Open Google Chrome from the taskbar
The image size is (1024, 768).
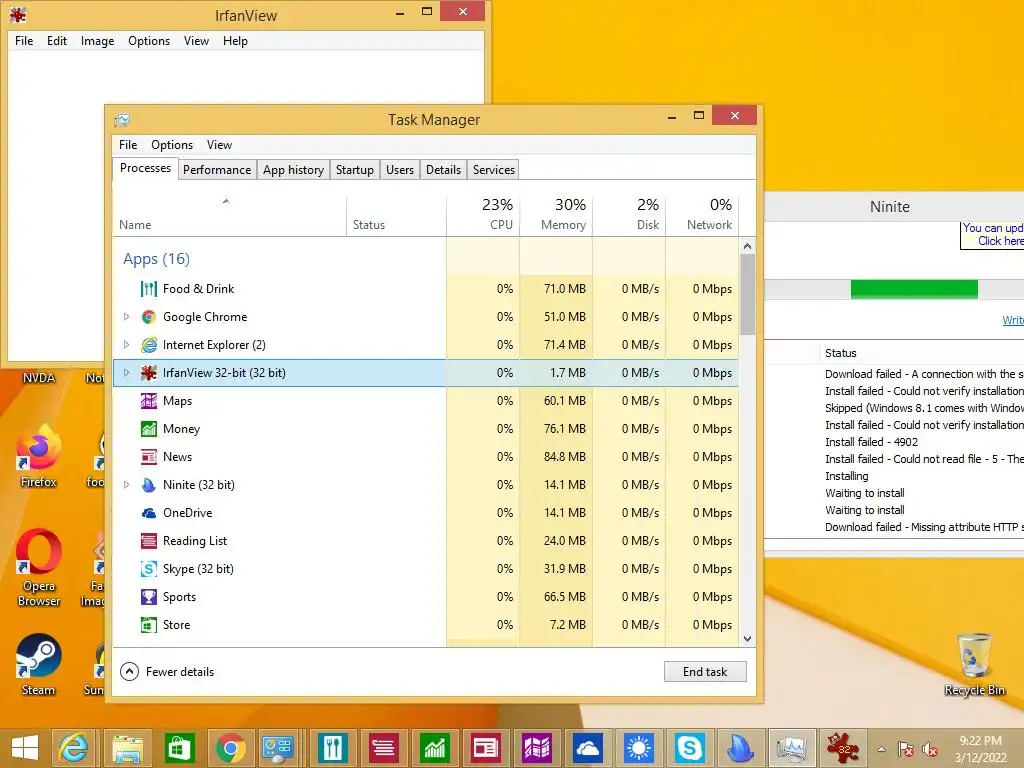230,748
